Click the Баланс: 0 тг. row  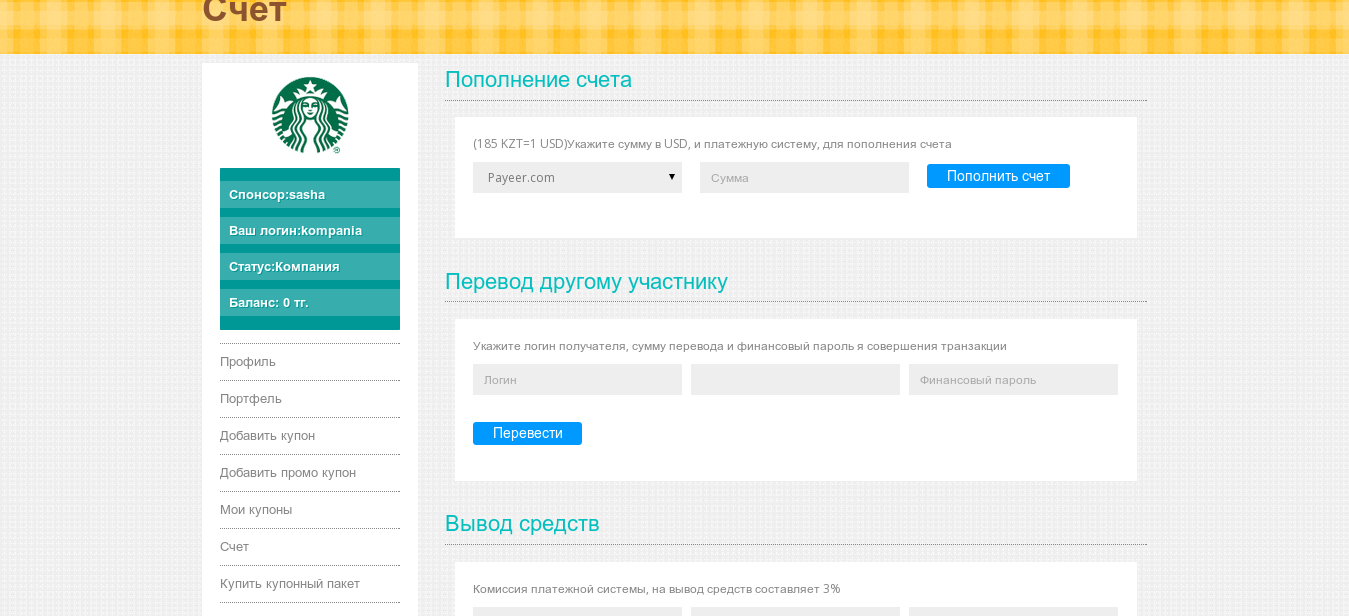pos(310,302)
